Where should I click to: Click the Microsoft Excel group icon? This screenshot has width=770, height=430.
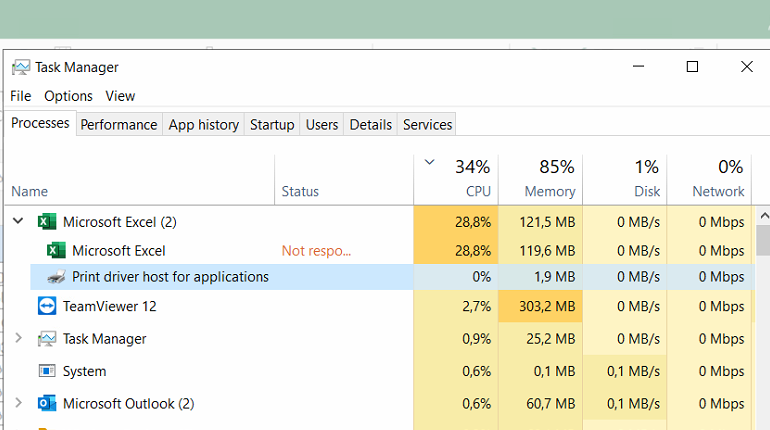coord(47,222)
